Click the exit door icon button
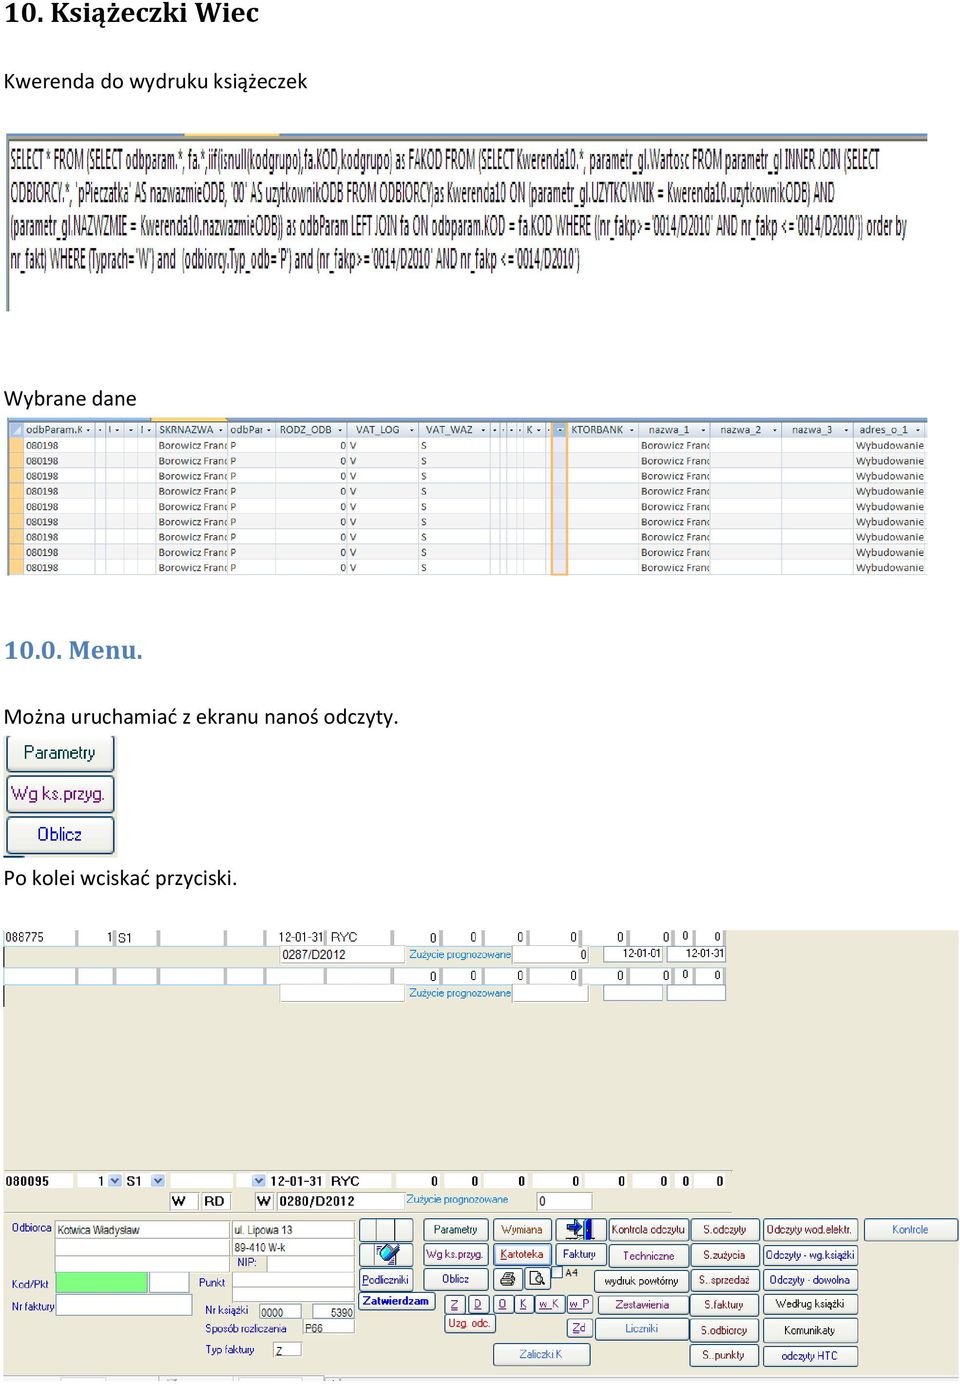 pyautogui.click(x=580, y=1229)
